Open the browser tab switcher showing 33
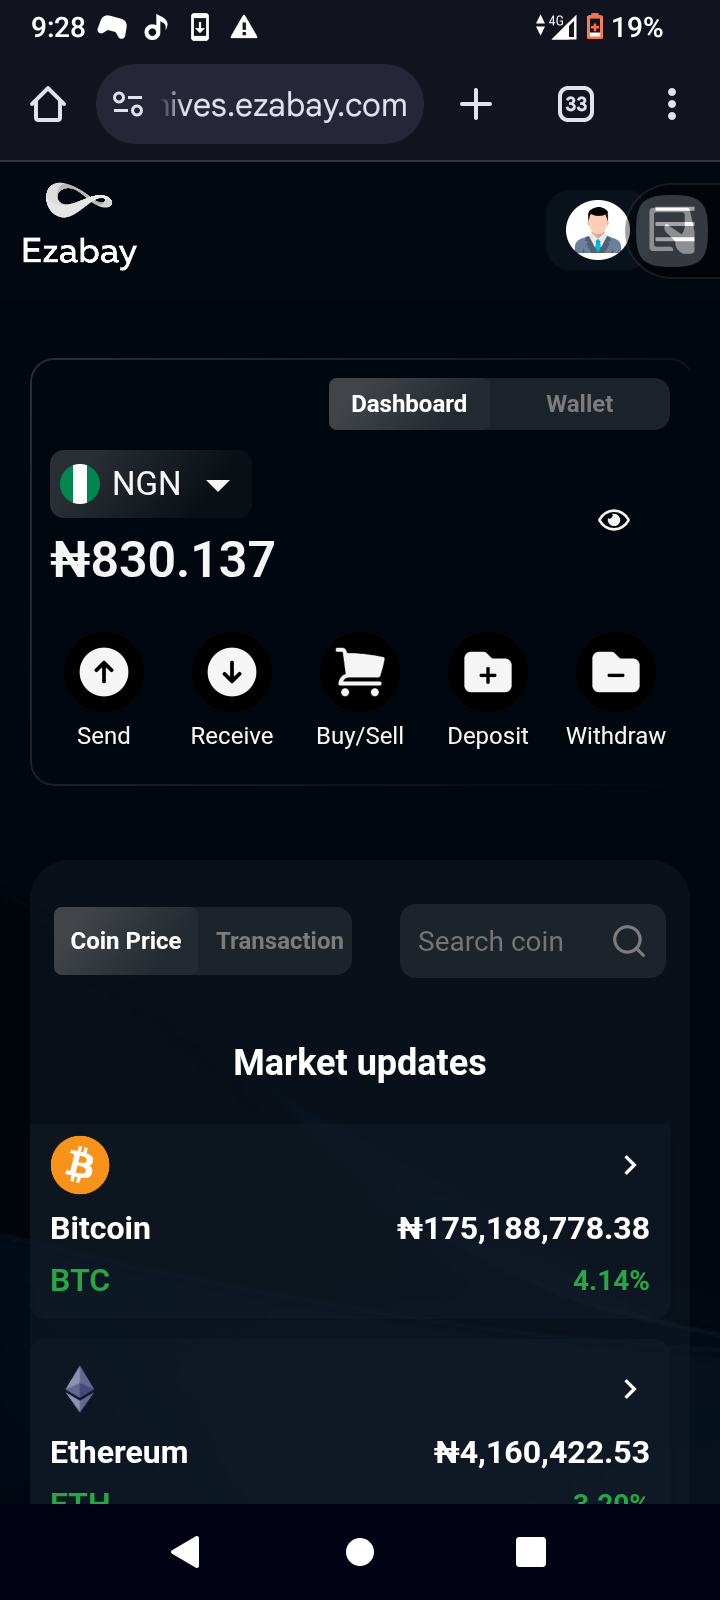720x1600 pixels. click(576, 104)
